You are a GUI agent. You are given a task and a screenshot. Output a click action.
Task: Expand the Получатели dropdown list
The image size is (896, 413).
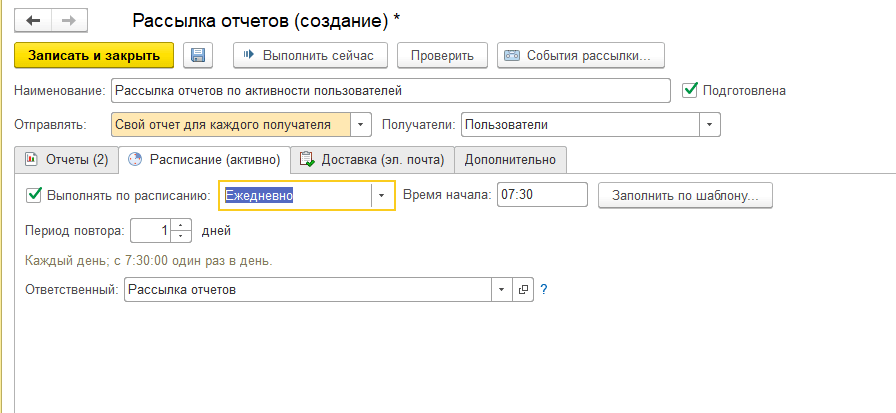tap(710, 125)
